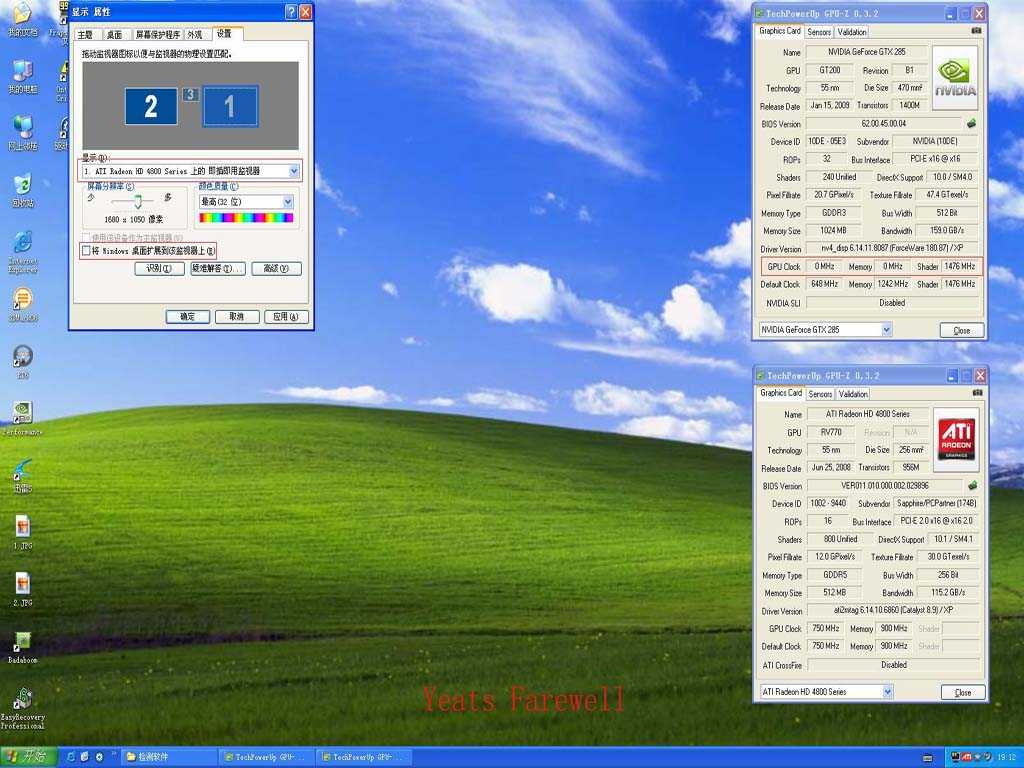Screen dimensions: 1024x768
Task: Open the 颜色质量 color quality dropdown
Action: tap(288, 202)
